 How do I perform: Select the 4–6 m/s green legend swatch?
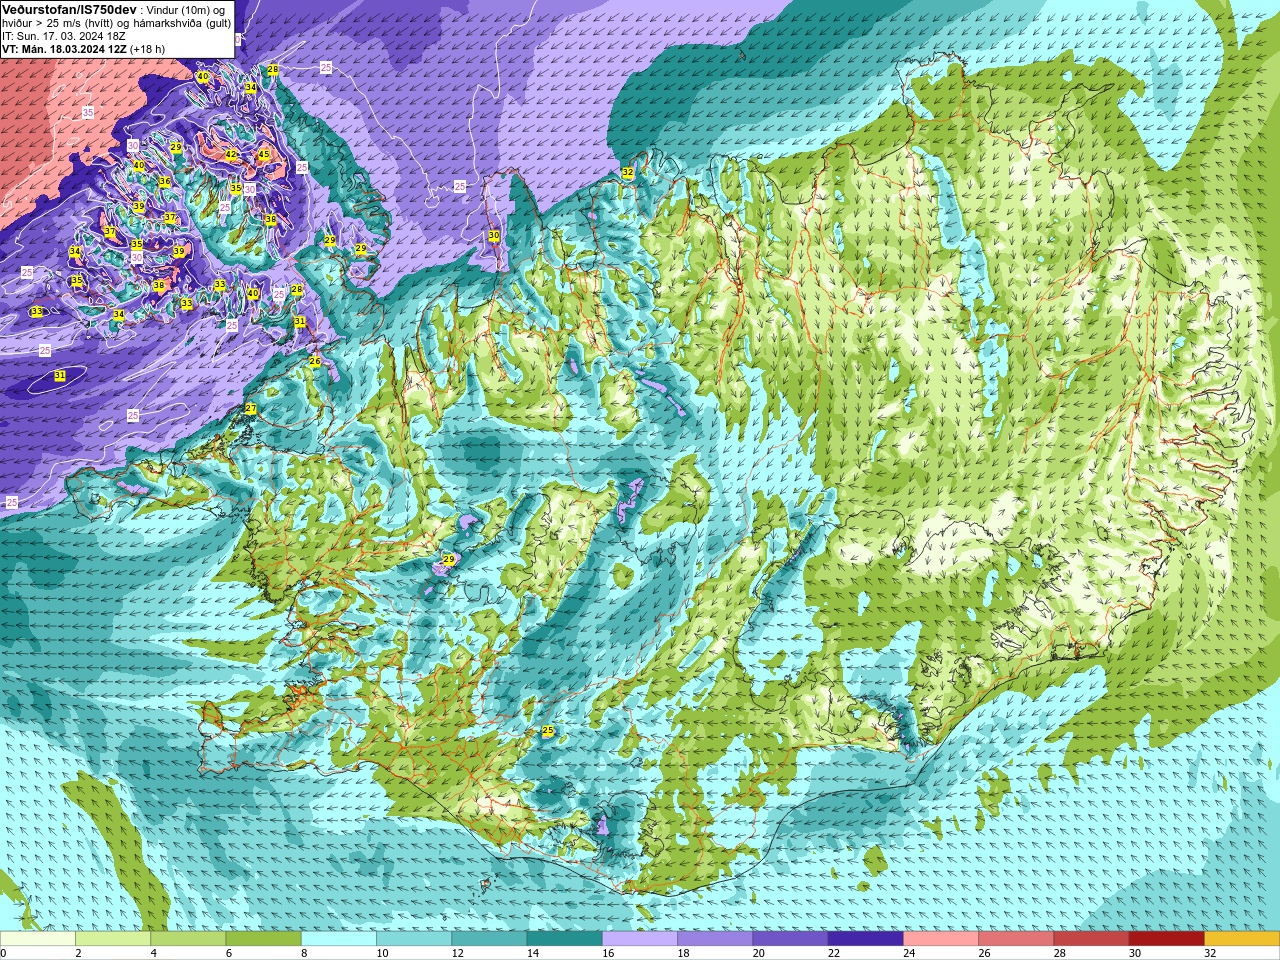pos(188,939)
